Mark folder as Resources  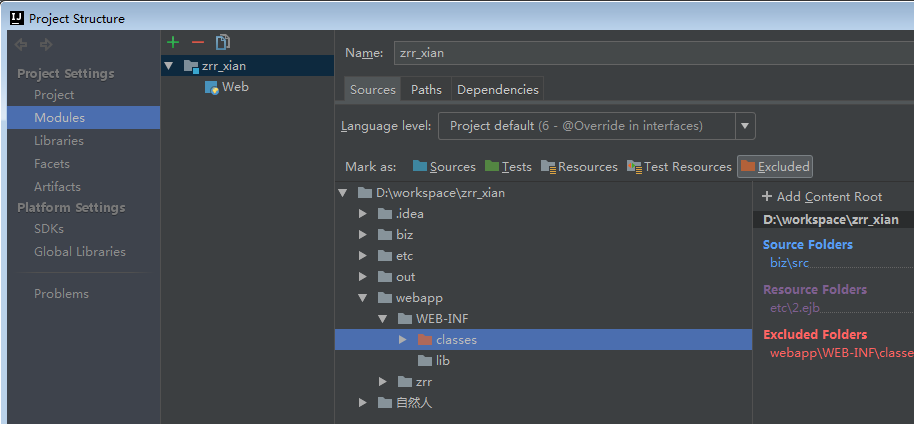(x=579, y=167)
